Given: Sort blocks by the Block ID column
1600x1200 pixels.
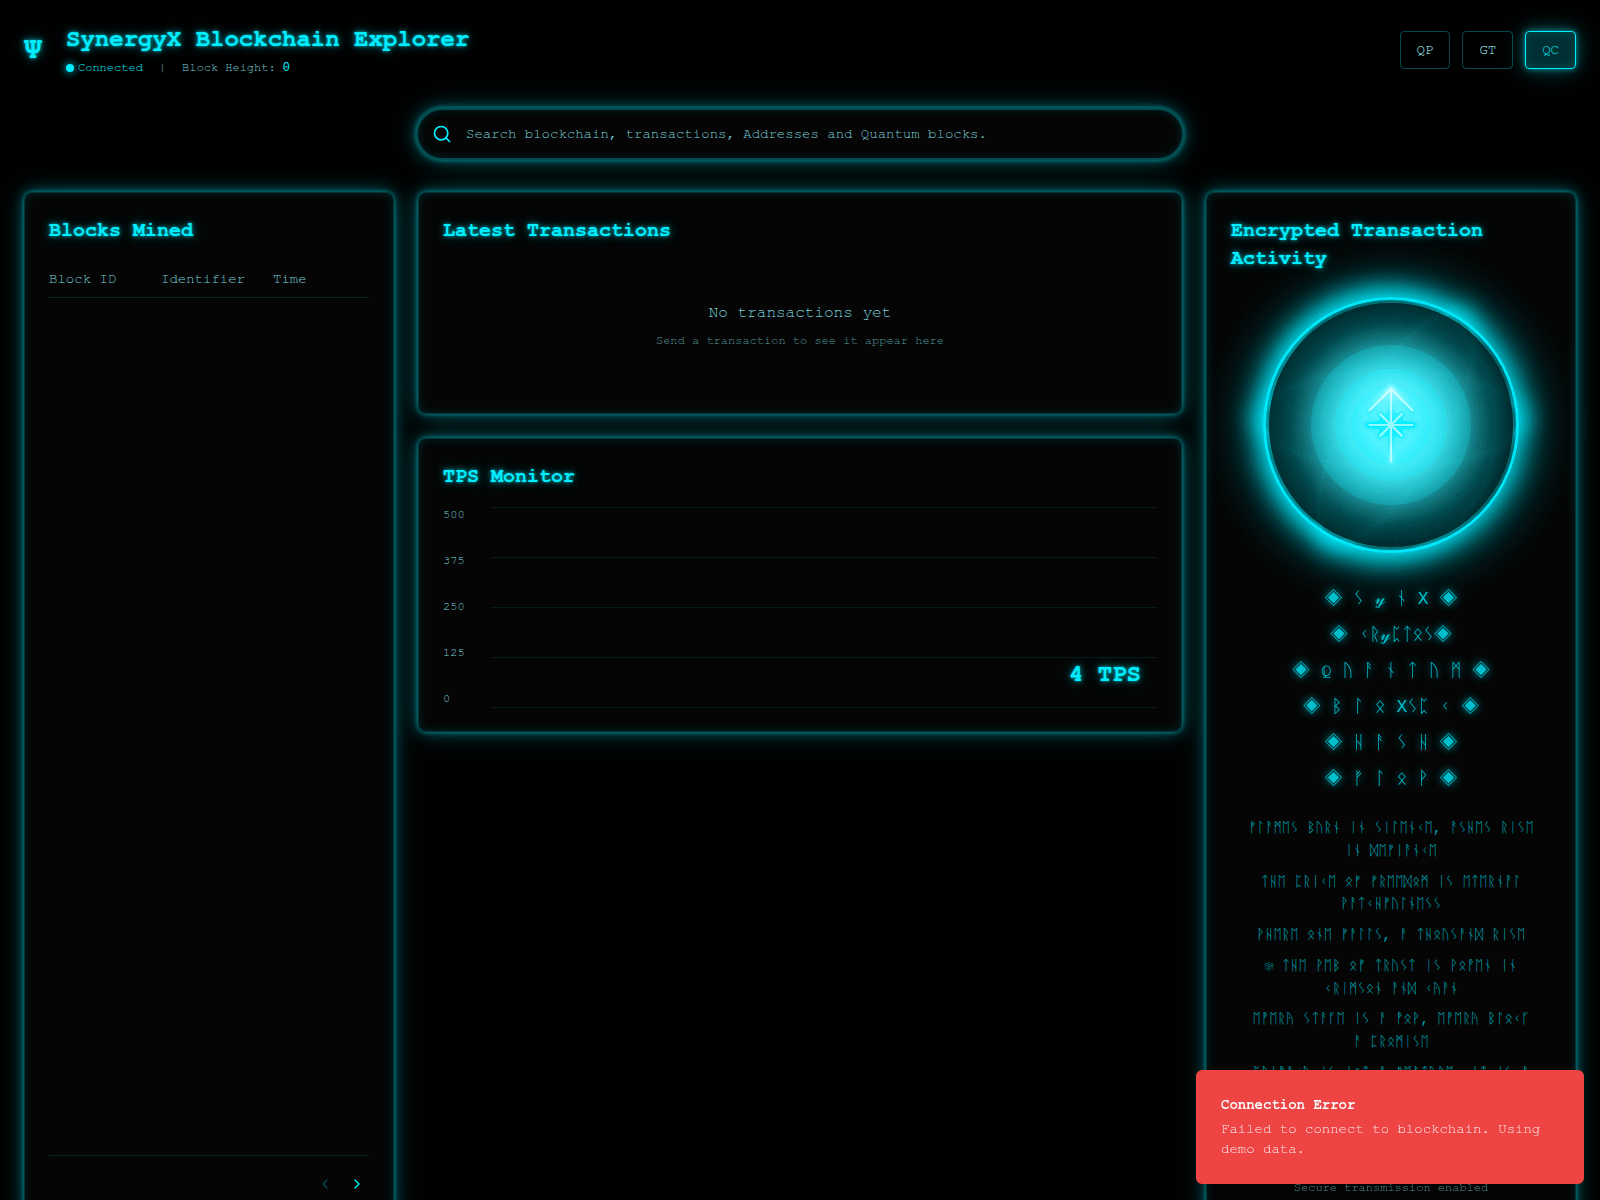Looking at the screenshot, I should [83, 279].
